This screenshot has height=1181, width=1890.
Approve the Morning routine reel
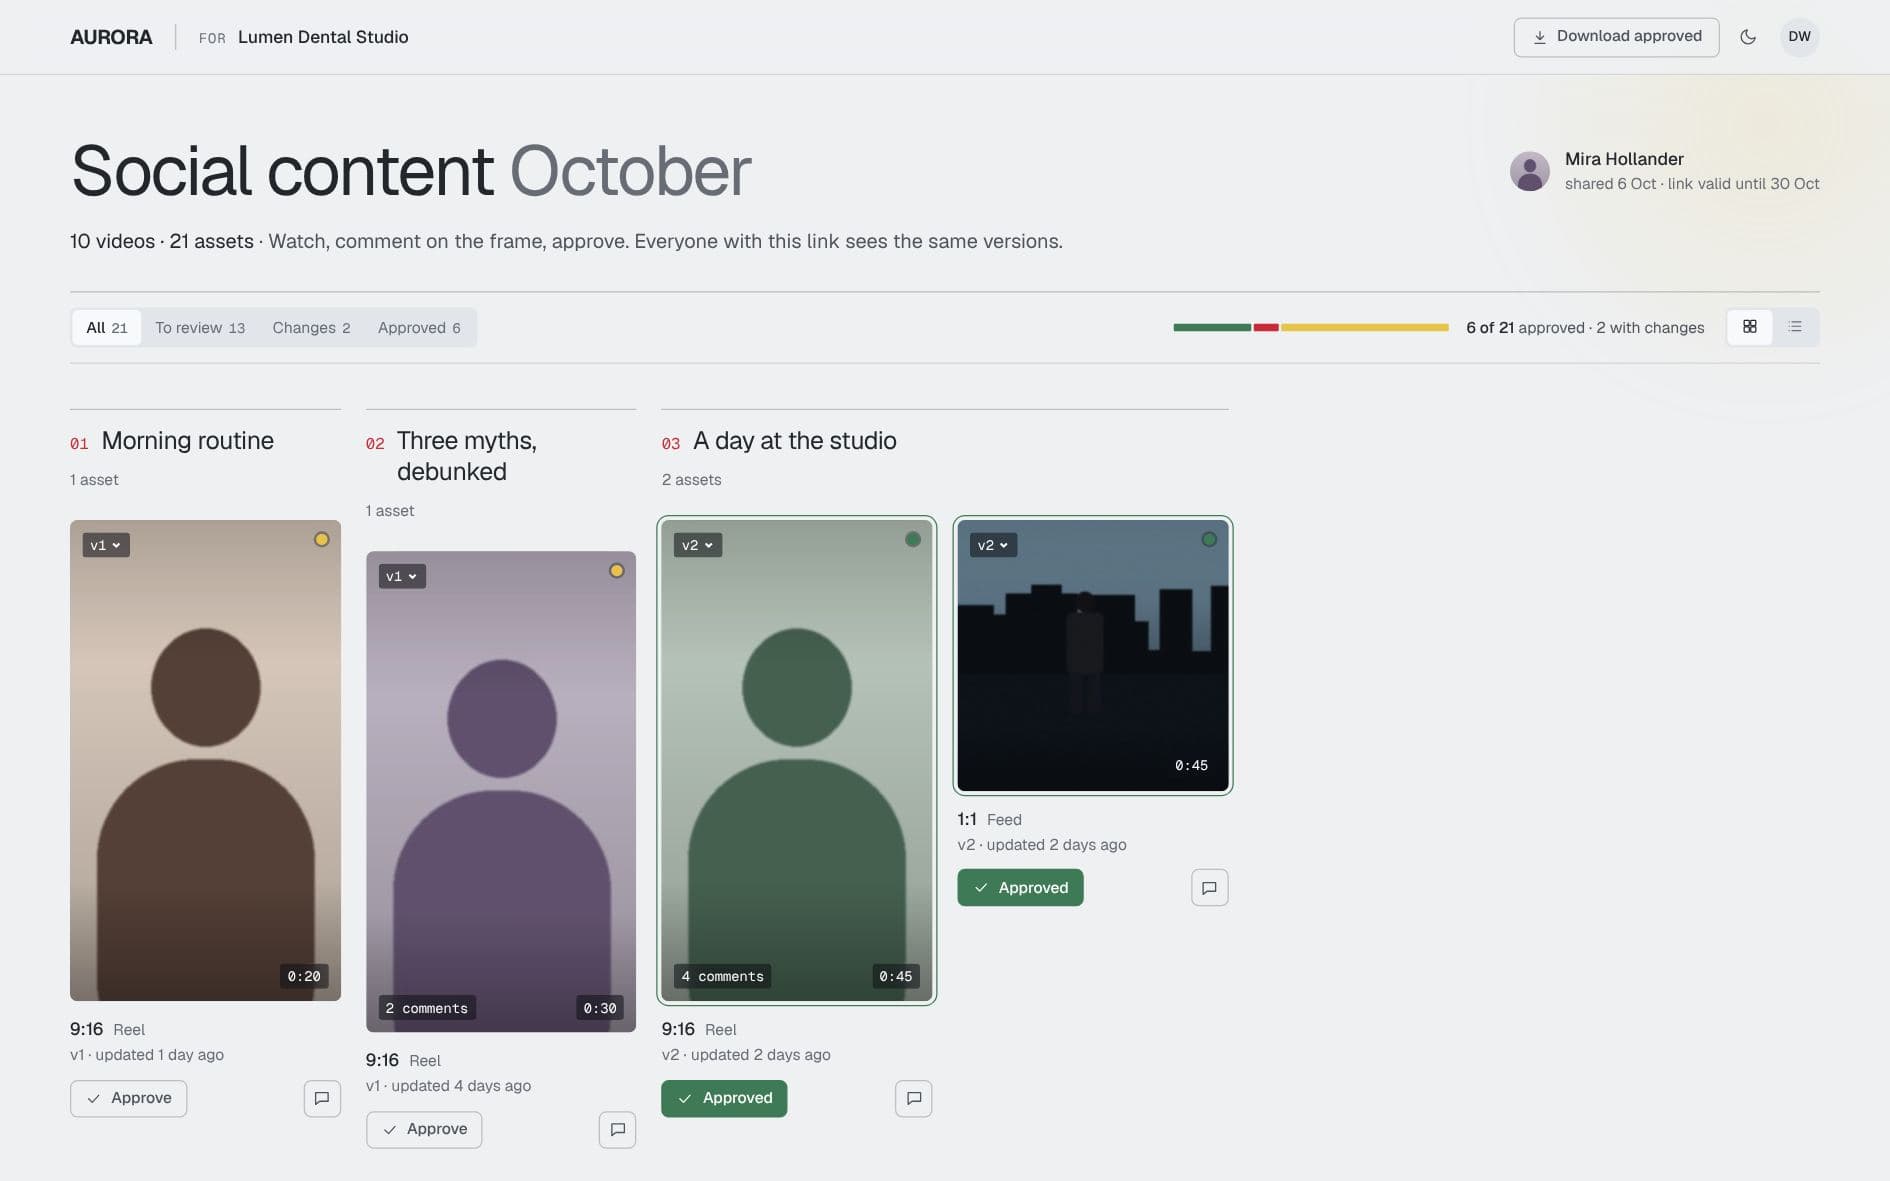click(128, 1098)
